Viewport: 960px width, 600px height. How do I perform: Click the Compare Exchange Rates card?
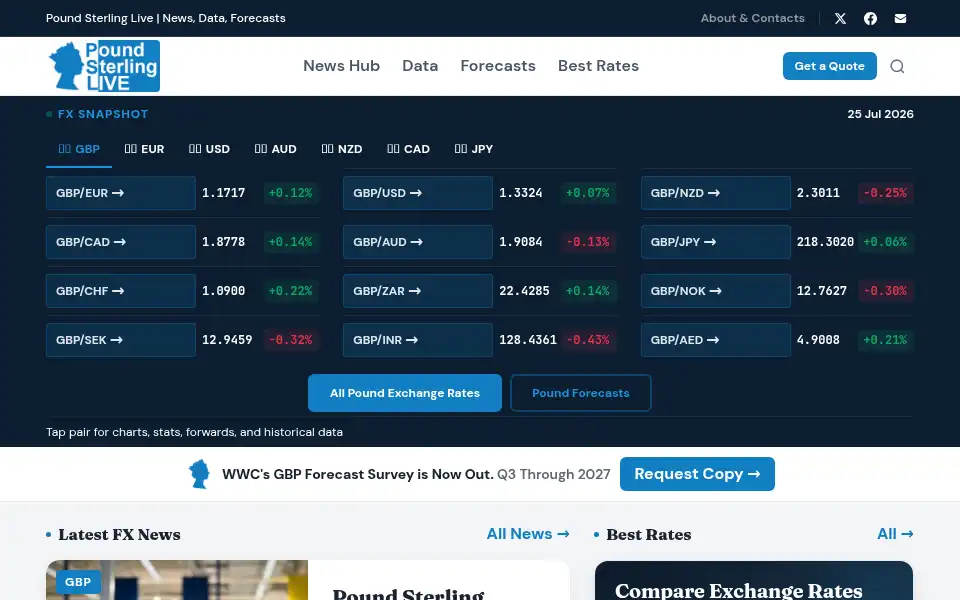pos(754,580)
